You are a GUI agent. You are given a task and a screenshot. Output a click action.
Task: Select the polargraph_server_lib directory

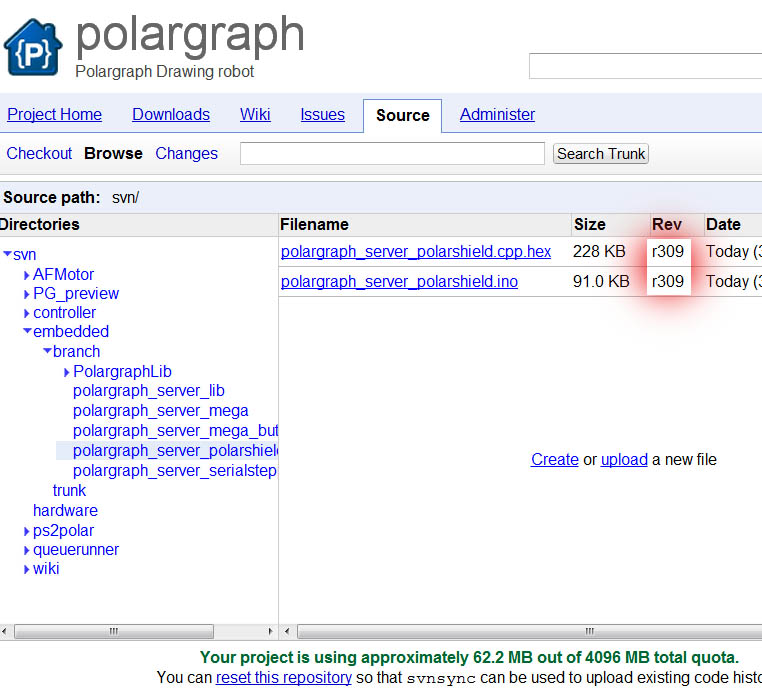149,391
